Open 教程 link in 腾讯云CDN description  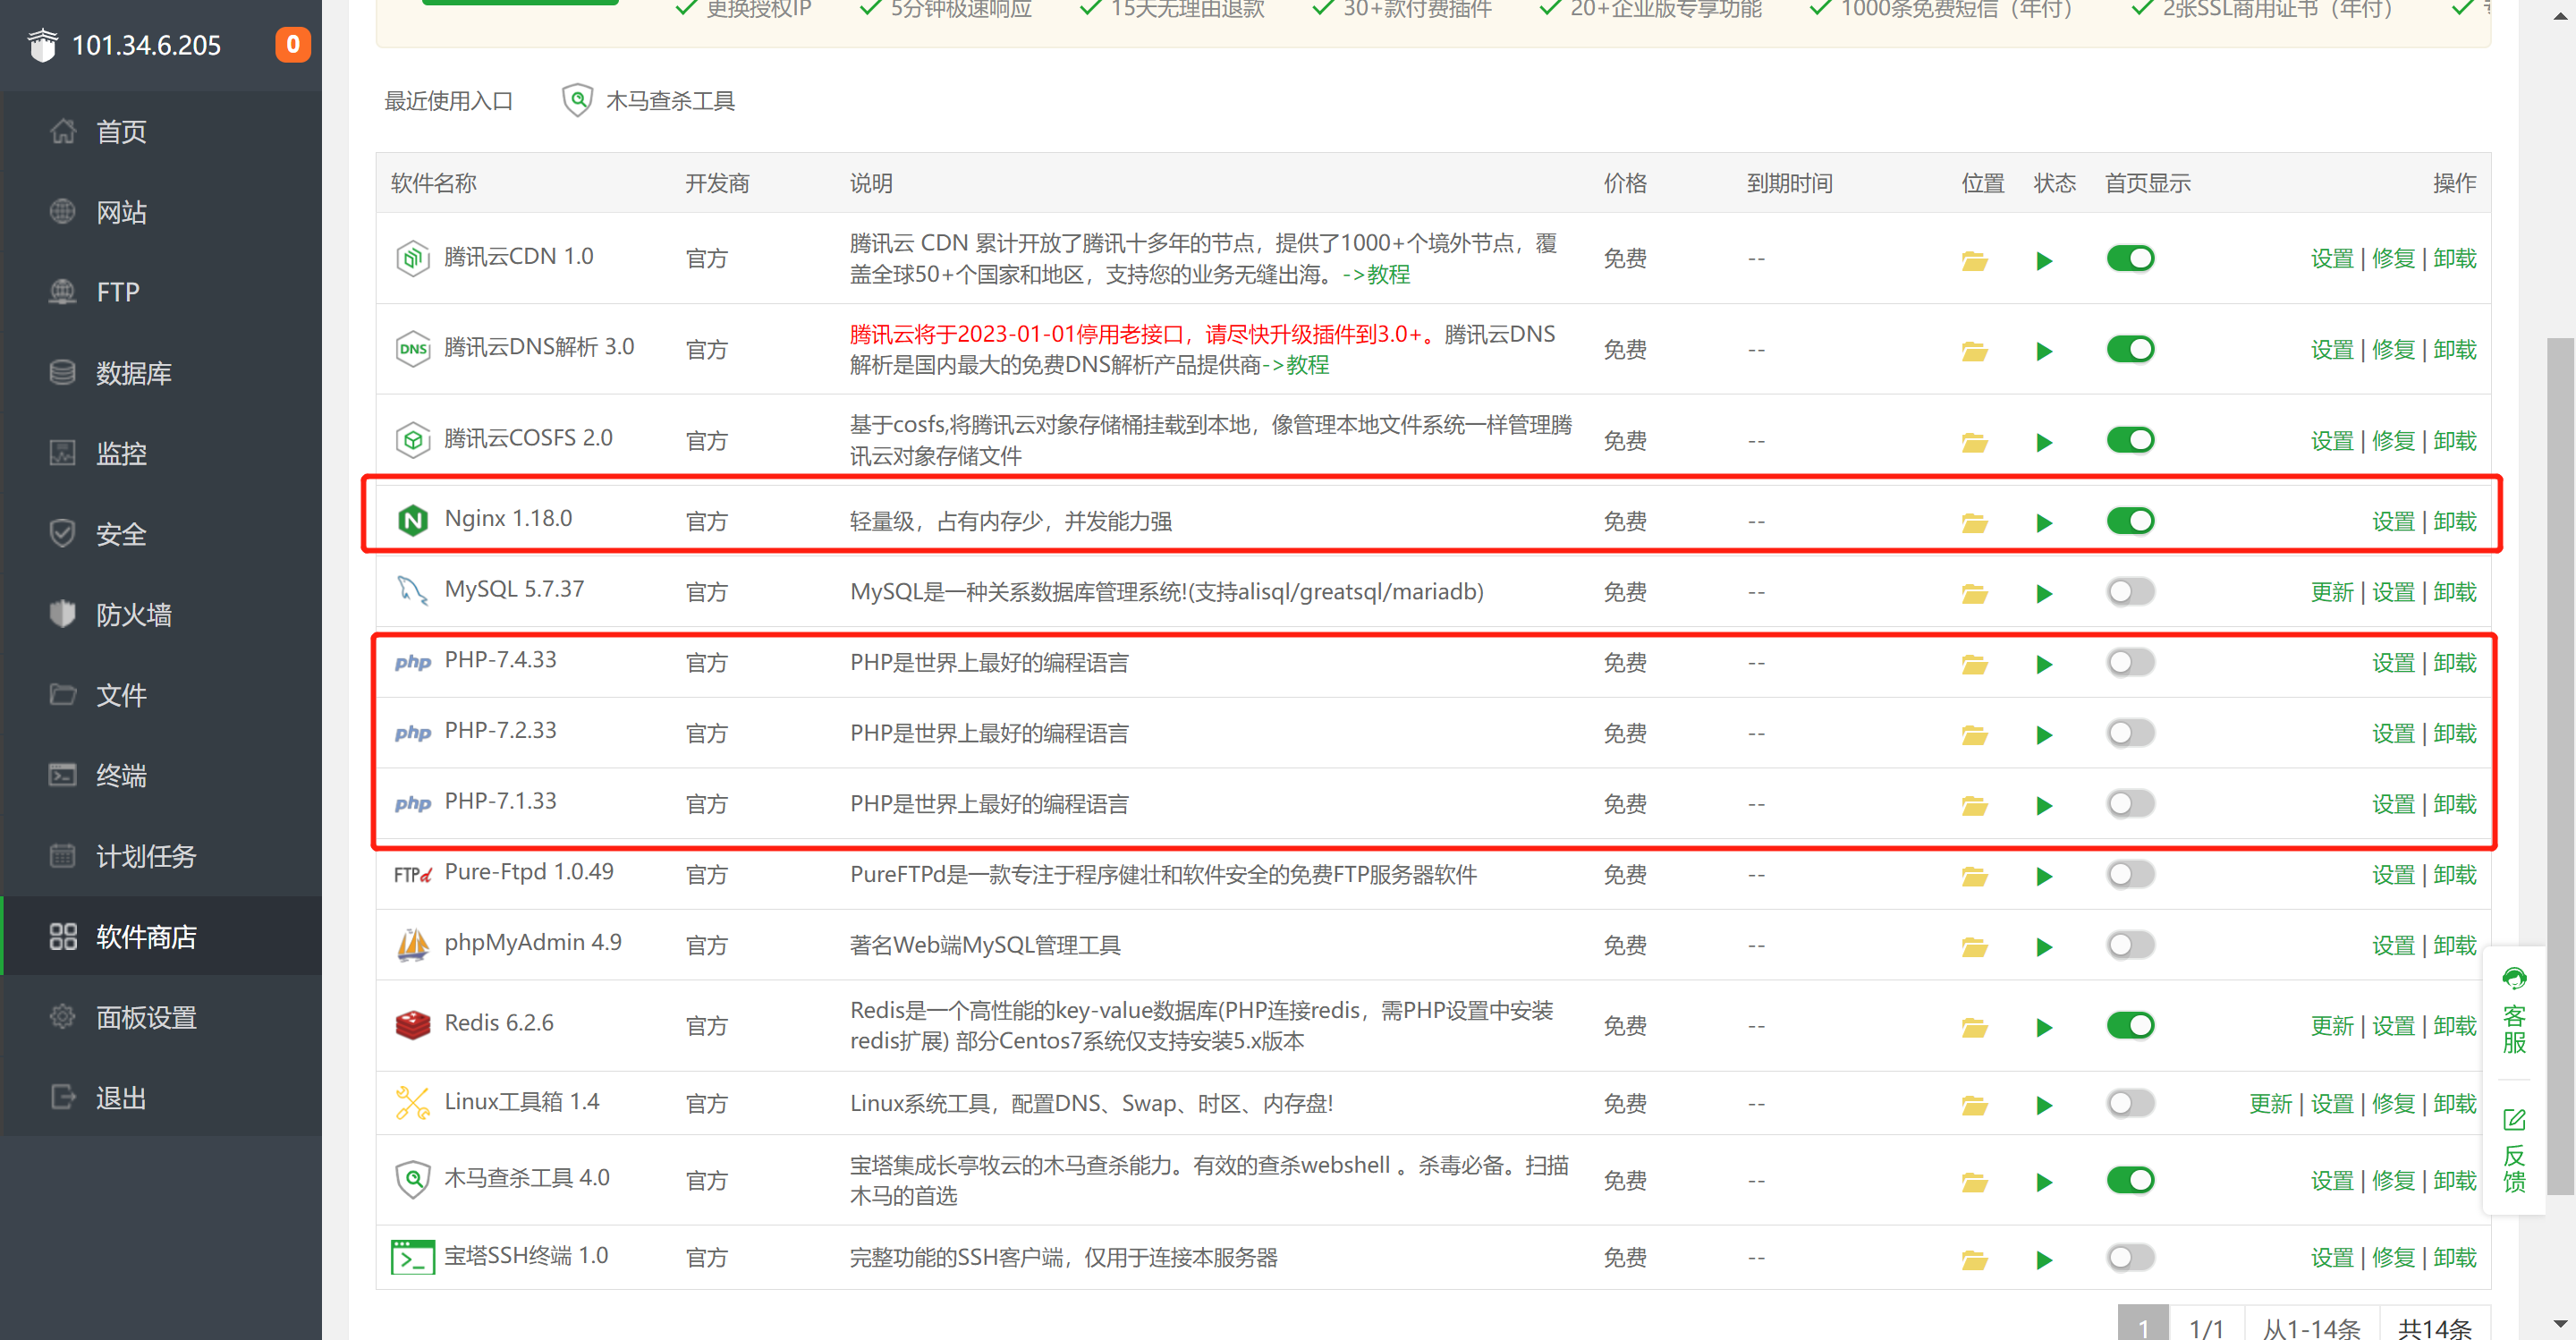click(1388, 274)
